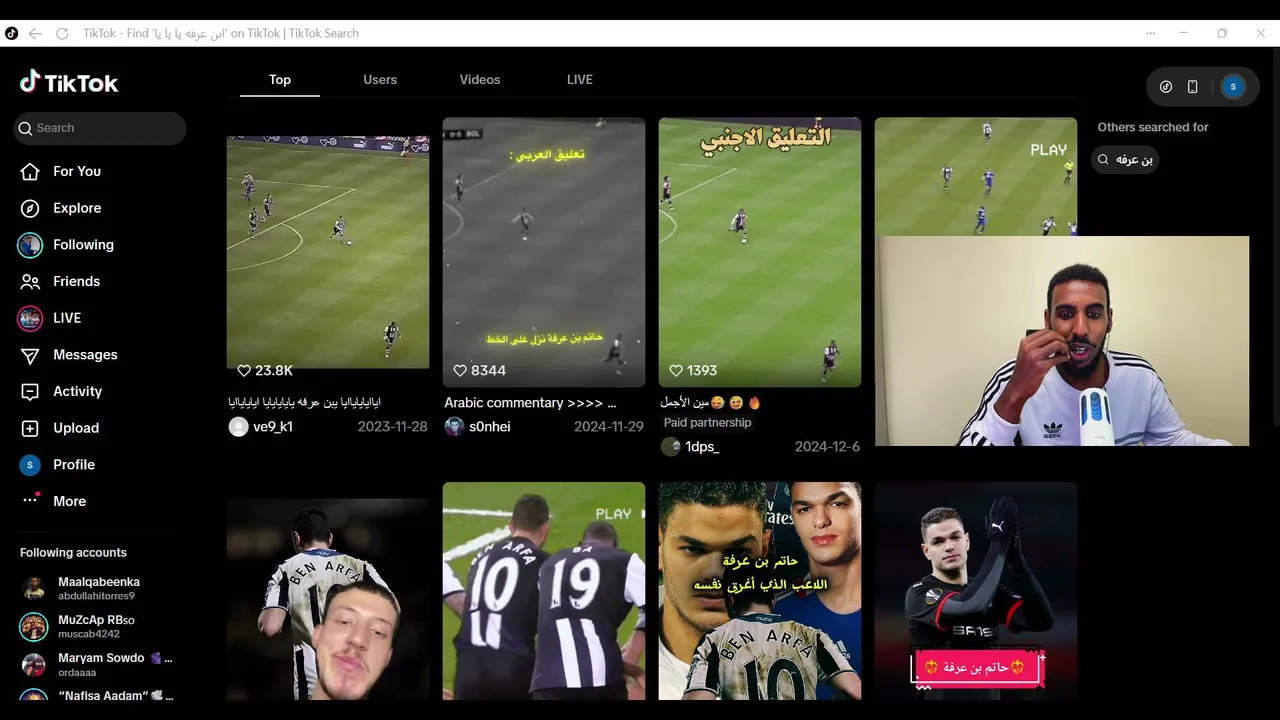This screenshot has height=720, width=1280.
Task: Select the Top tab
Action: coord(280,80)
